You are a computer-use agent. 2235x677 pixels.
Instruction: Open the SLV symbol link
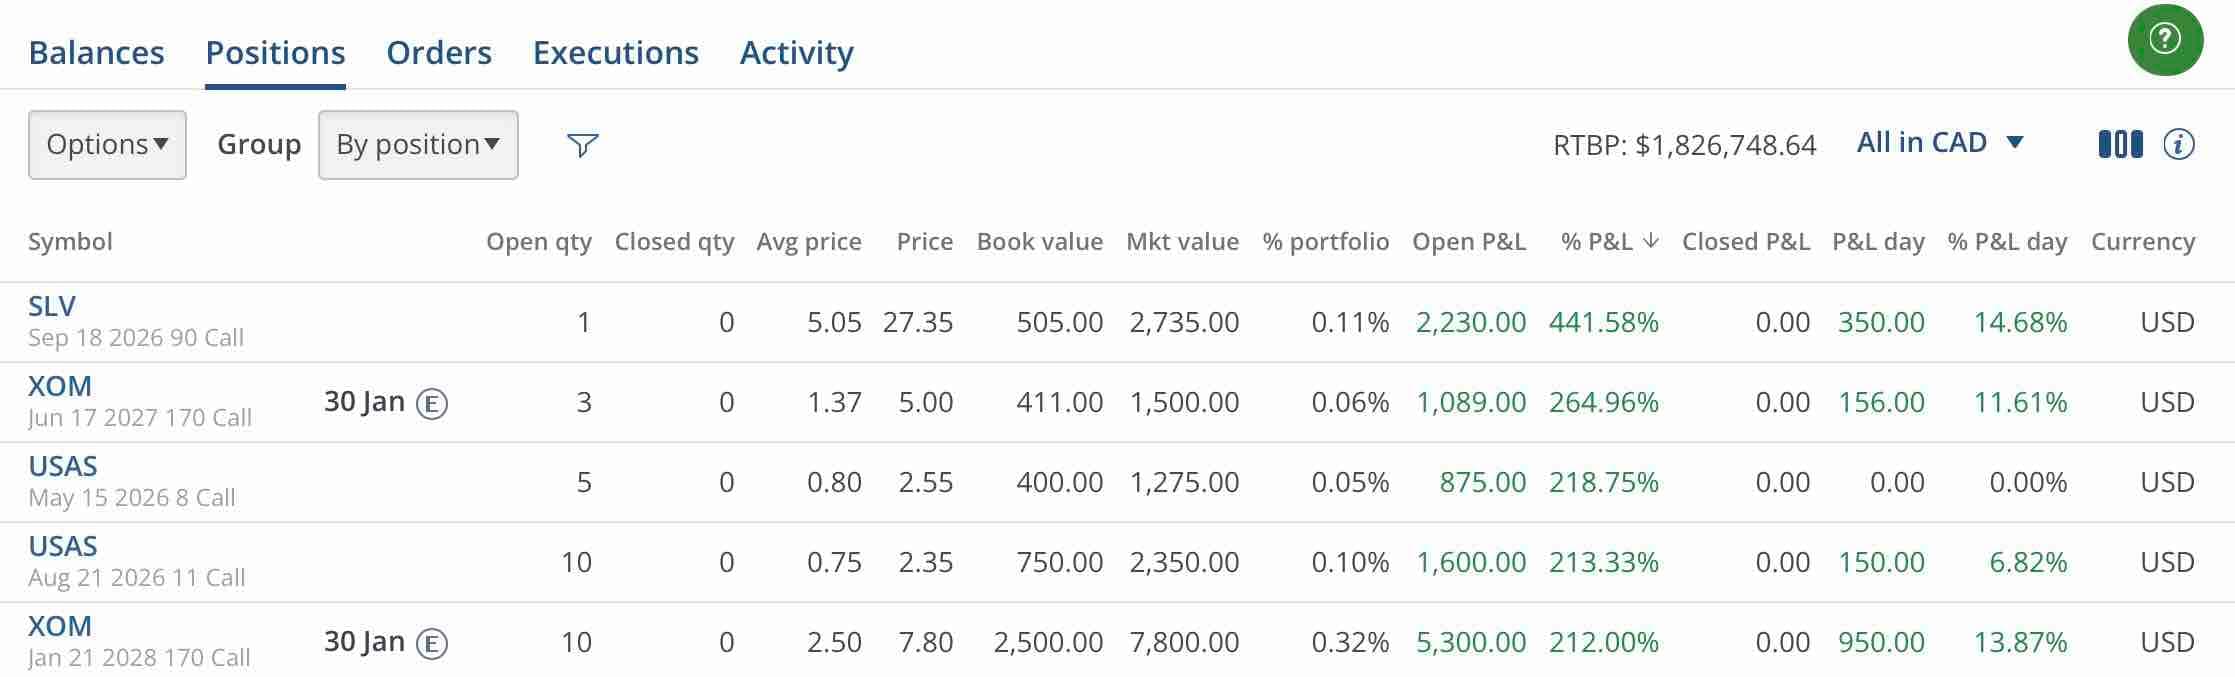tap(52, 306)
